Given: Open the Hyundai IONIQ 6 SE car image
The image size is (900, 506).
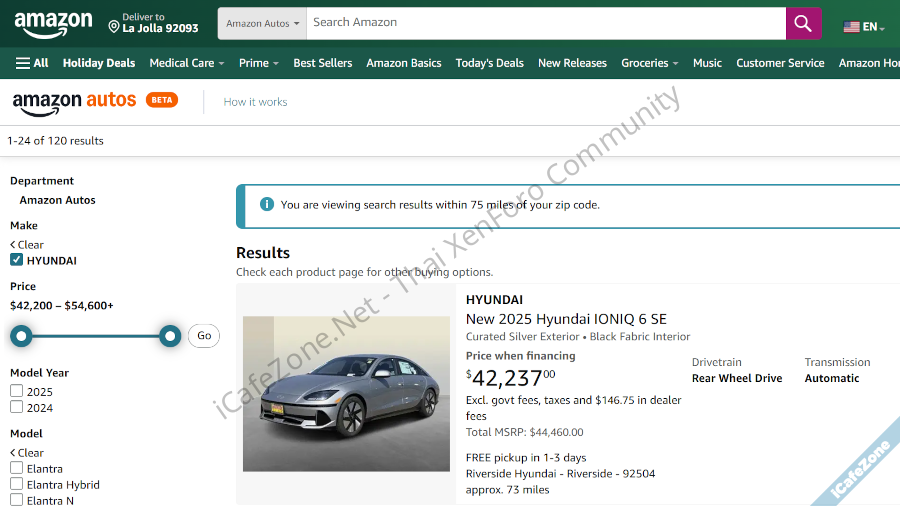Looking at the screenshot, I should coord(346,394).
